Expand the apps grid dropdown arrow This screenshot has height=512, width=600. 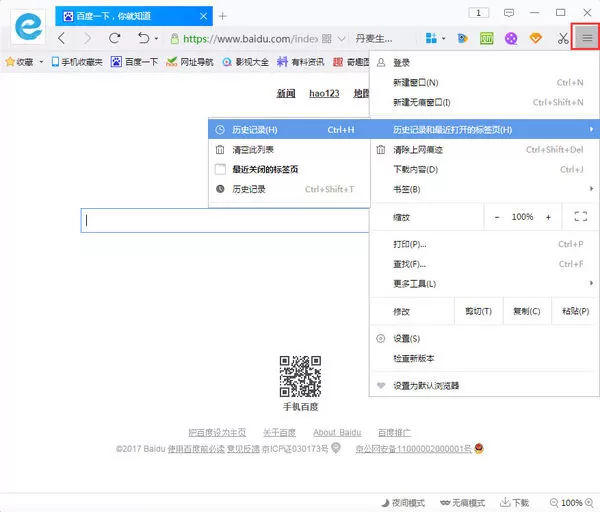[x=443, y=39]
